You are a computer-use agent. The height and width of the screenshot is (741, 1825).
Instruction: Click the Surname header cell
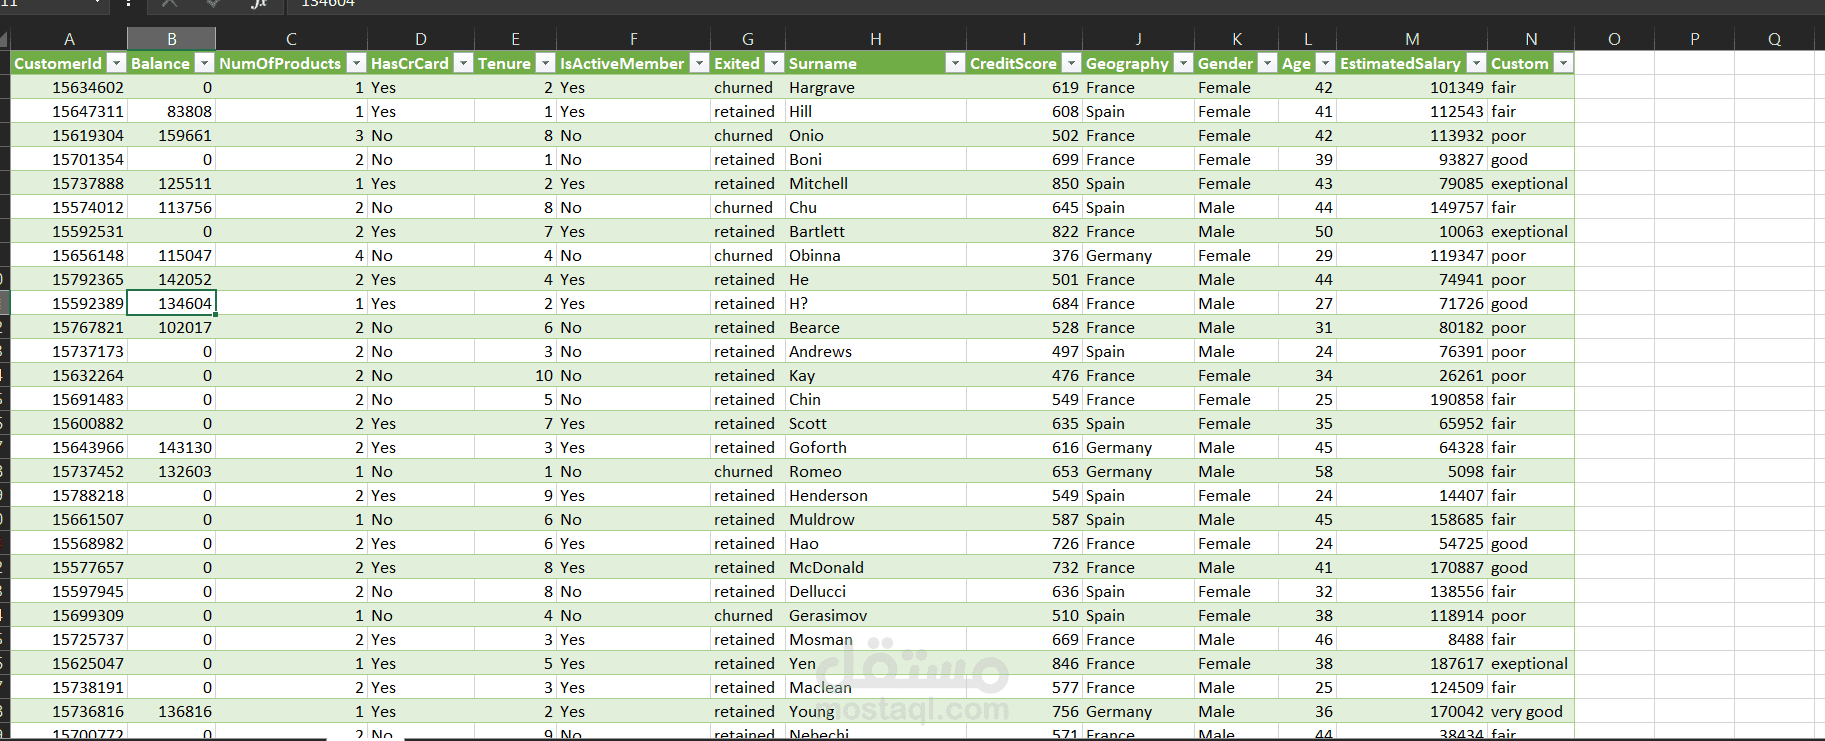pyautogui.click(x=876, y=63)
